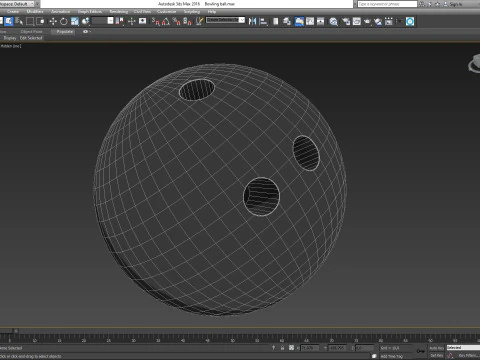This screenshot has height=360, width=480.
Task: Toggle Absolute/Offset transform mode icon
Action: [291, 348]
